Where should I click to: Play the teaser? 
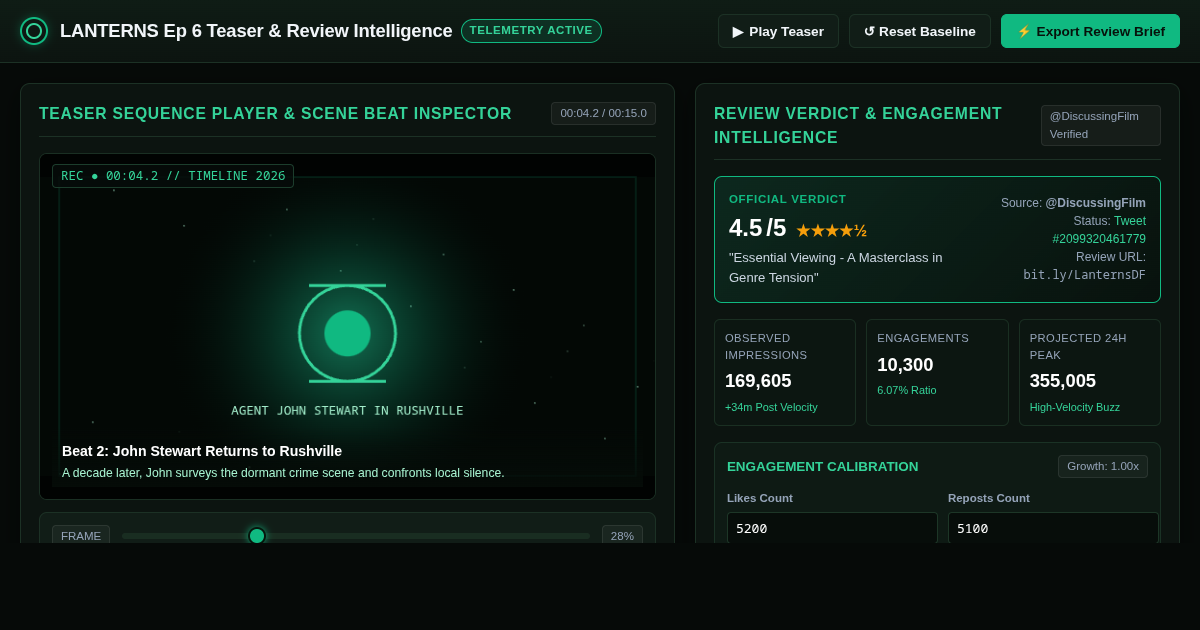click(x=778, y=31)
